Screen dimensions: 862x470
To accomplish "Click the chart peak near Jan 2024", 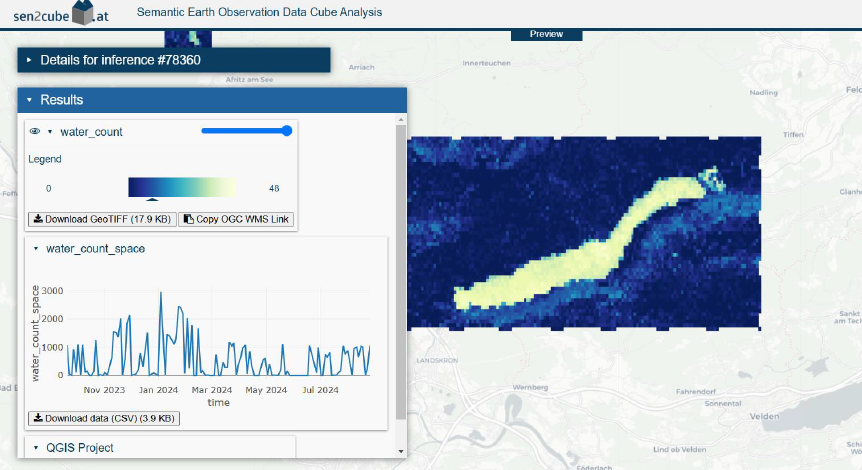I will pyautogui.click(x=160, y=293).
